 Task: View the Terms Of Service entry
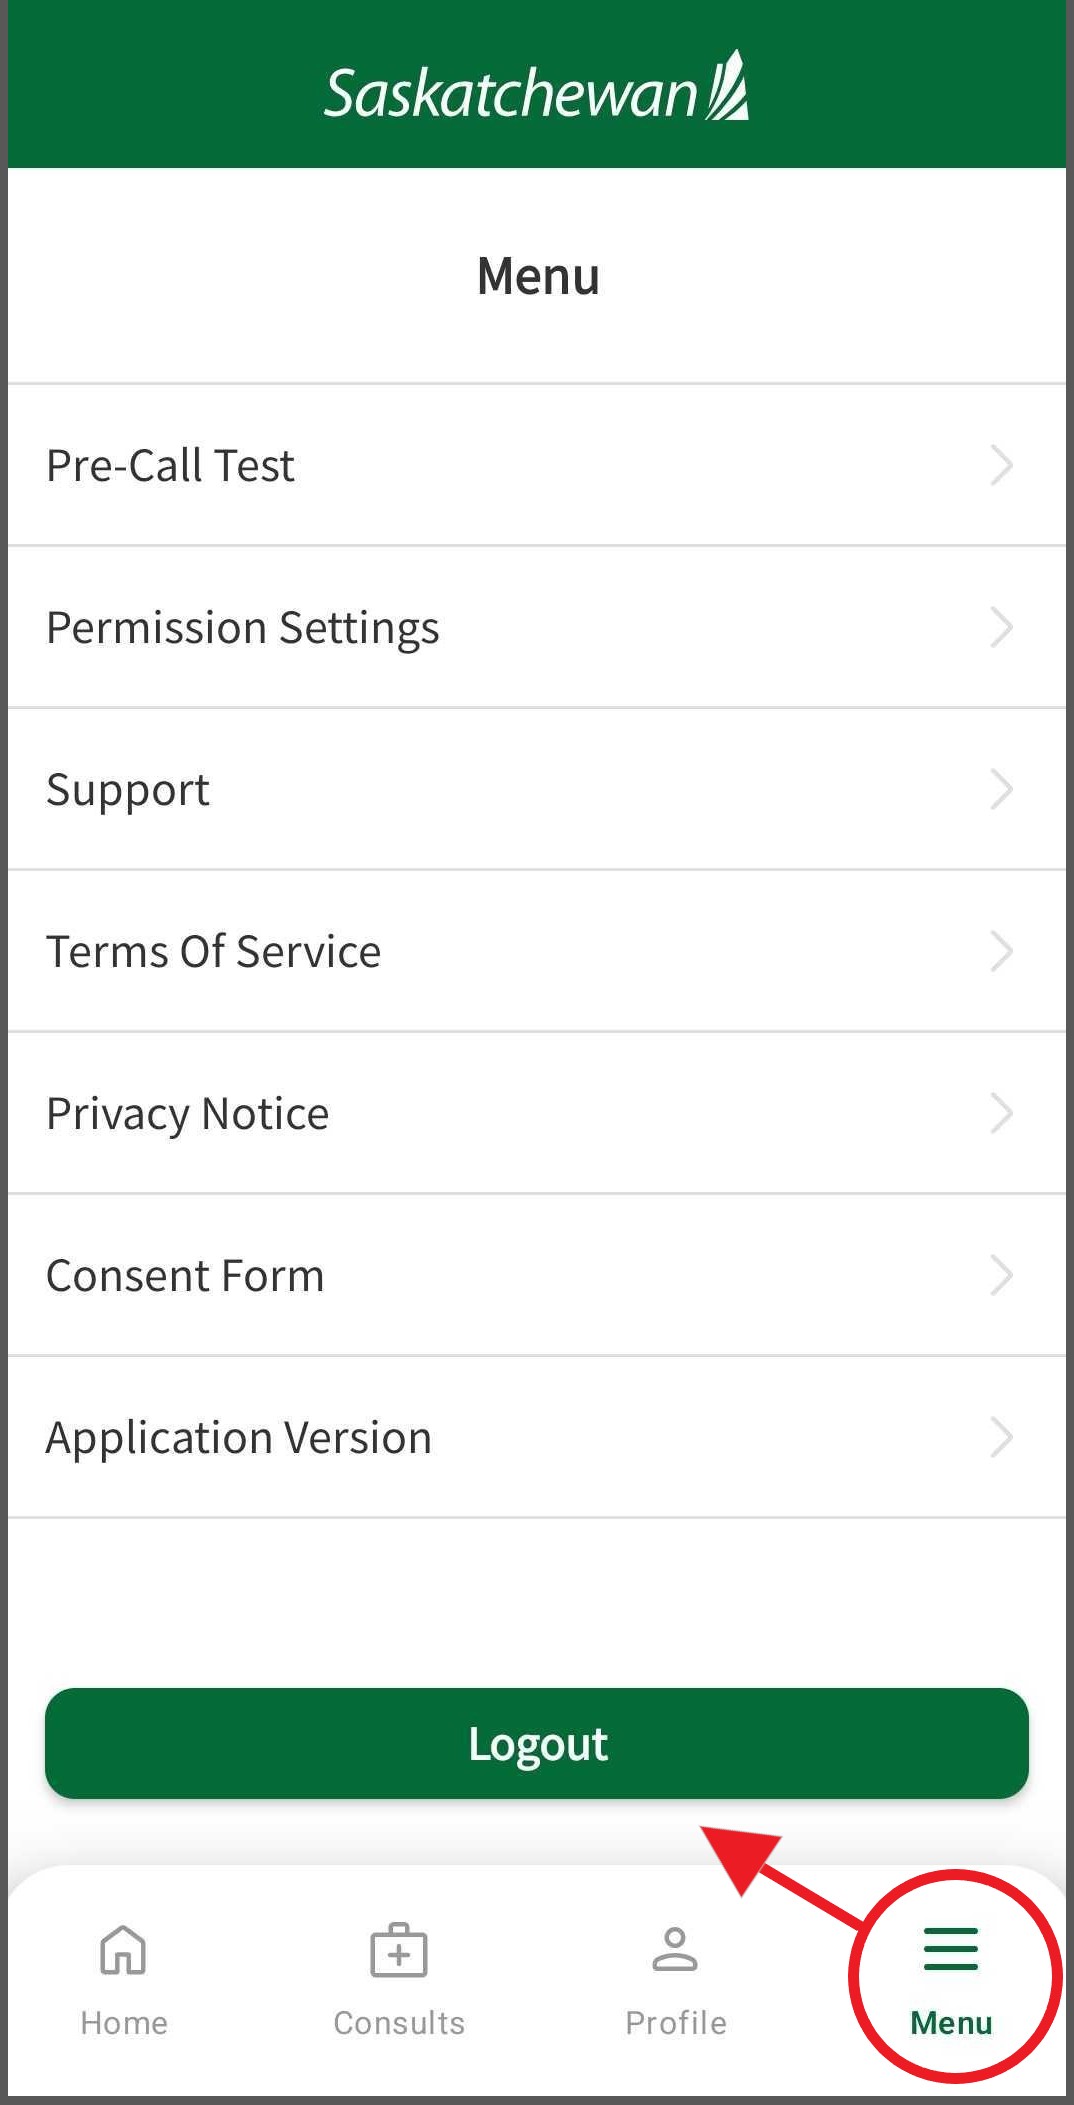214,952
